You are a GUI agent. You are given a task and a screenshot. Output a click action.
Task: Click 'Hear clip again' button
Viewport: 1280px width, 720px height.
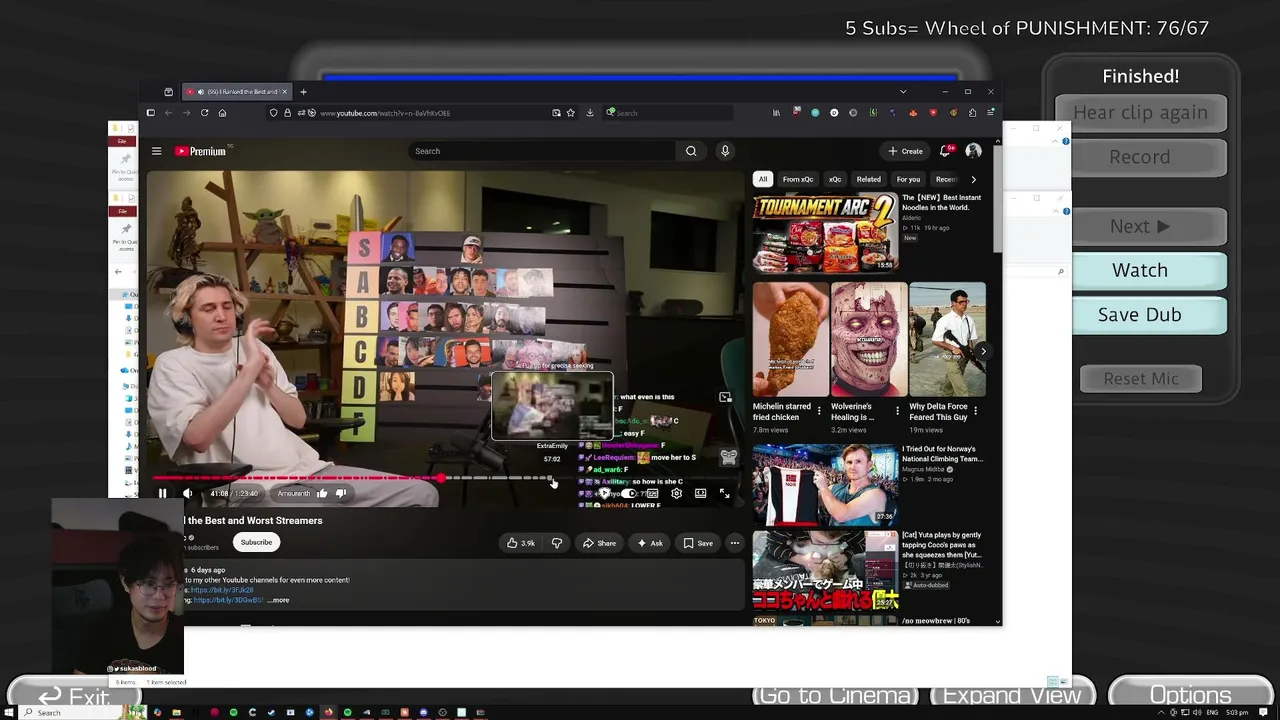click(x=1141, y=113)
